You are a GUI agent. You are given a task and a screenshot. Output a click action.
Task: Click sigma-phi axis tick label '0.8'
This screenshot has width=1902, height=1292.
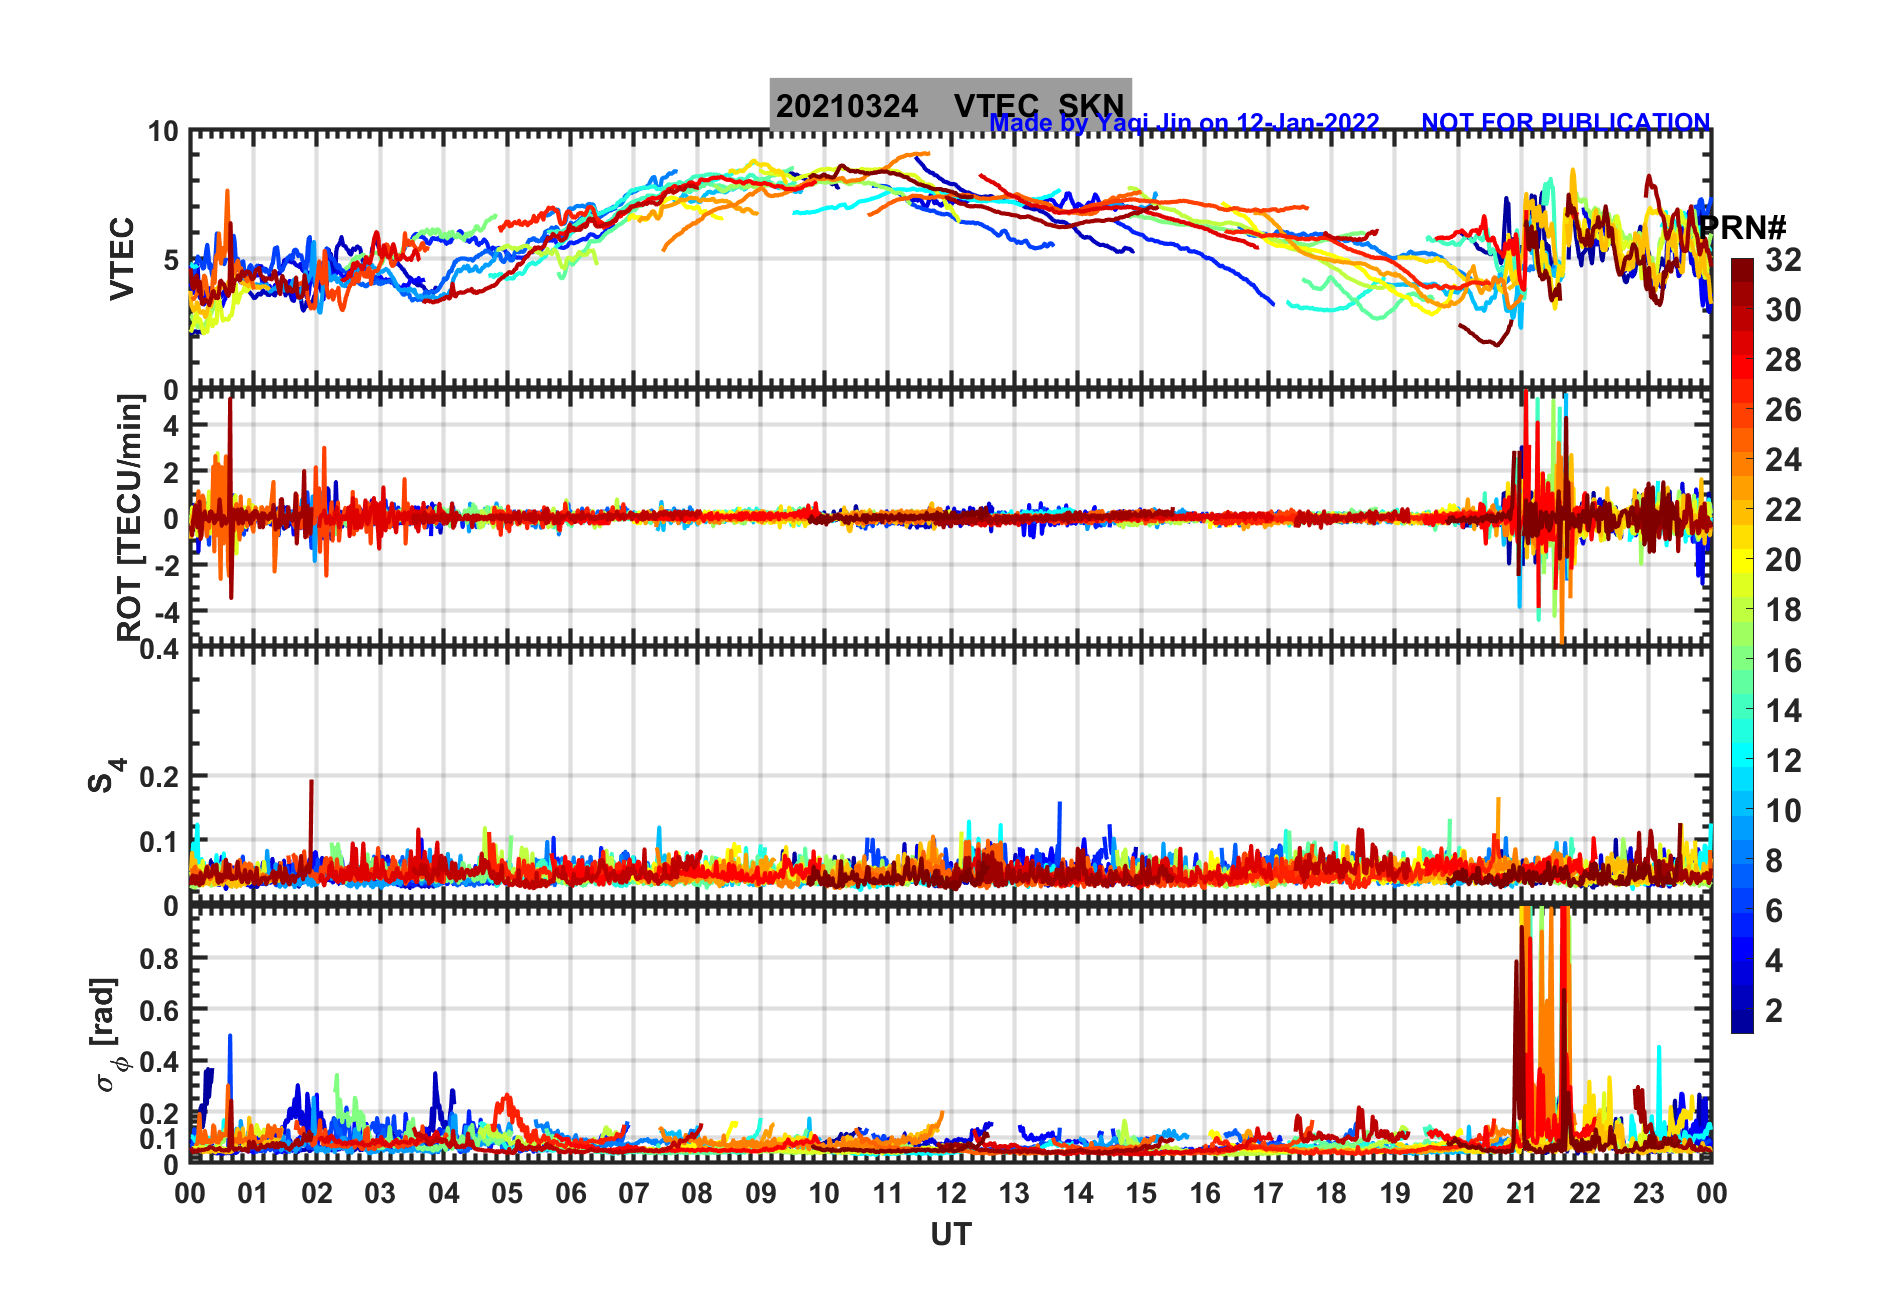[159, 958]
